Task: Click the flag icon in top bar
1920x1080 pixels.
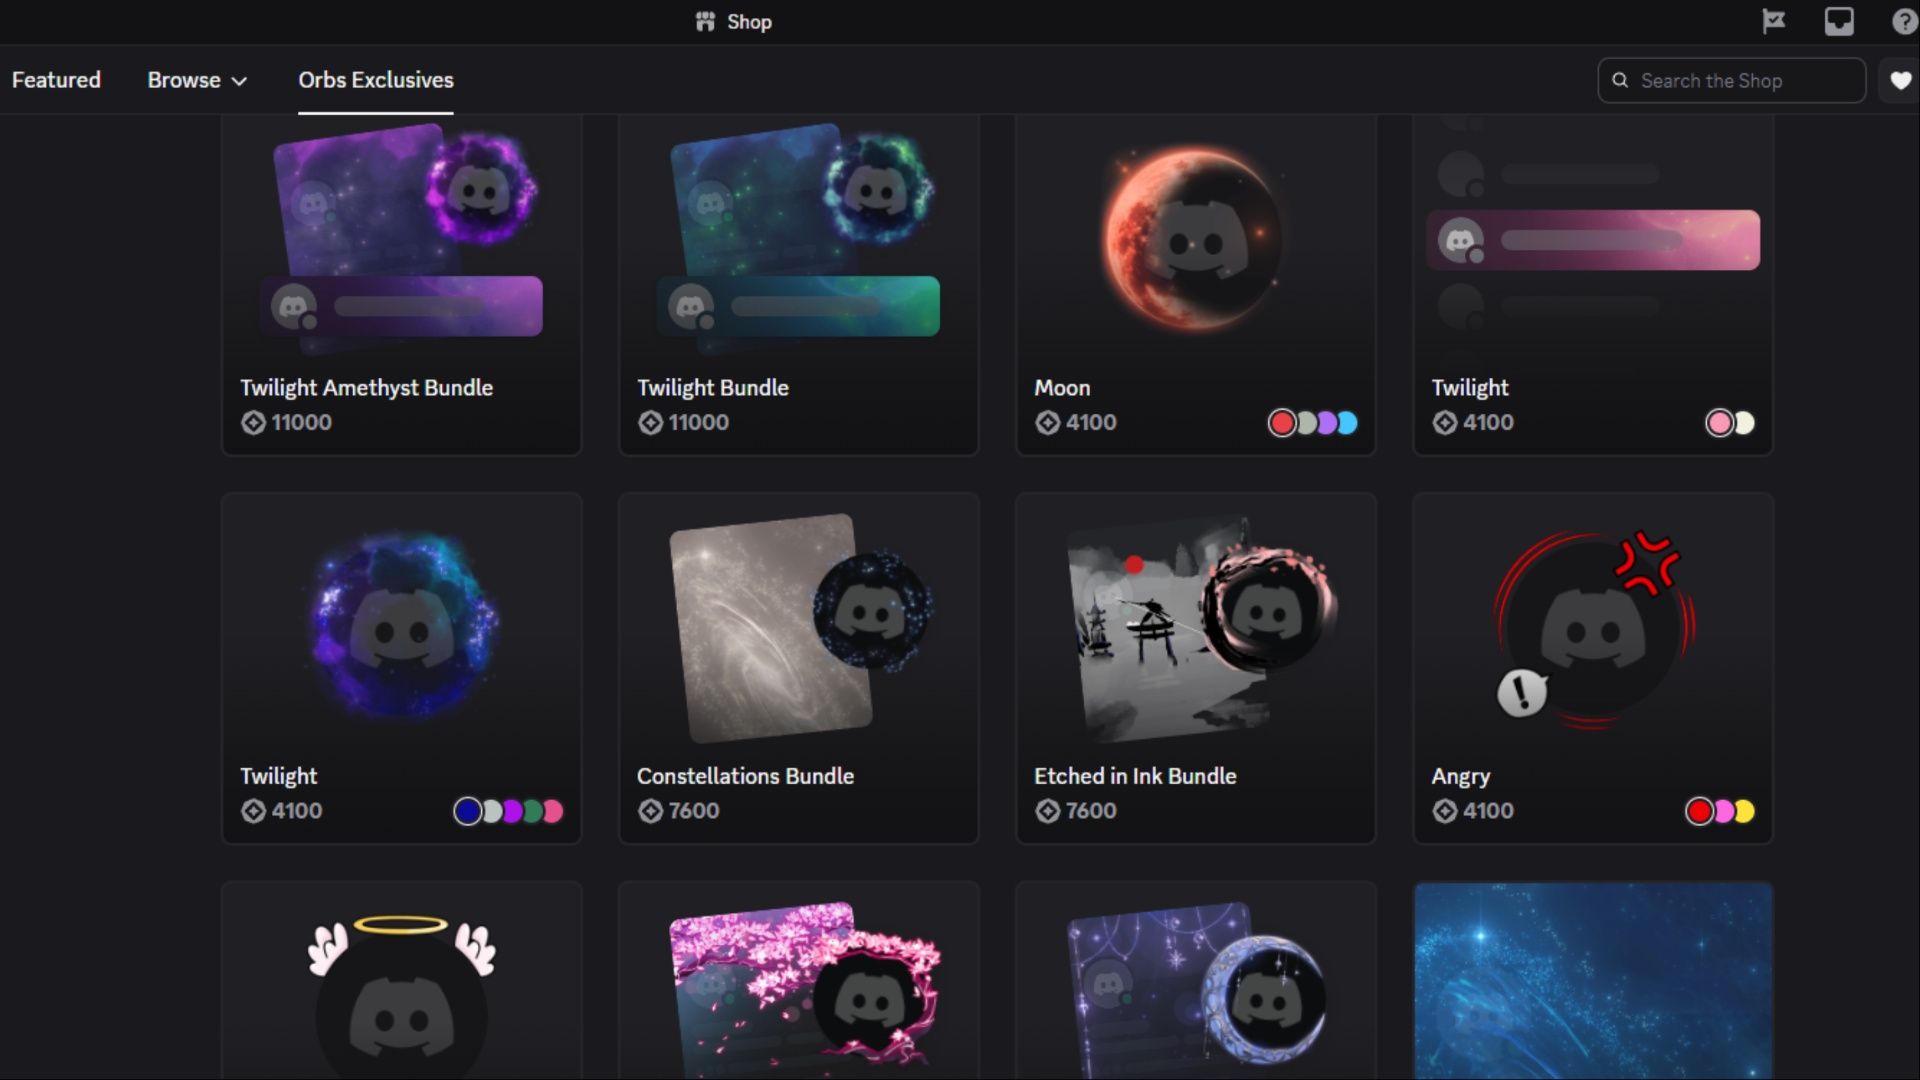Action: (1773, 21)
